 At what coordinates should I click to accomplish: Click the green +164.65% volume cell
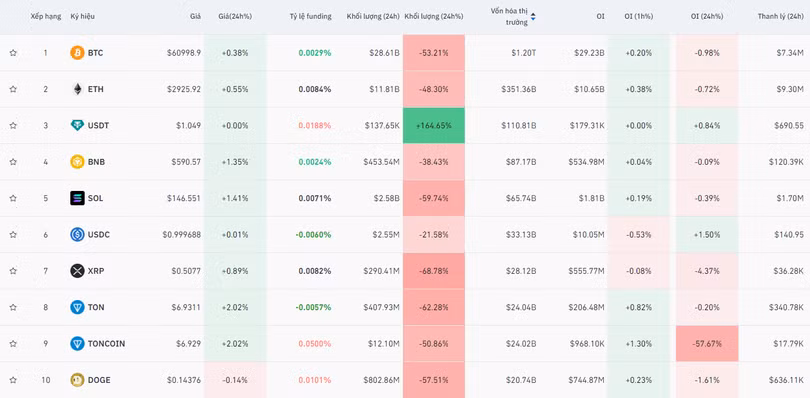click(434, 125)
